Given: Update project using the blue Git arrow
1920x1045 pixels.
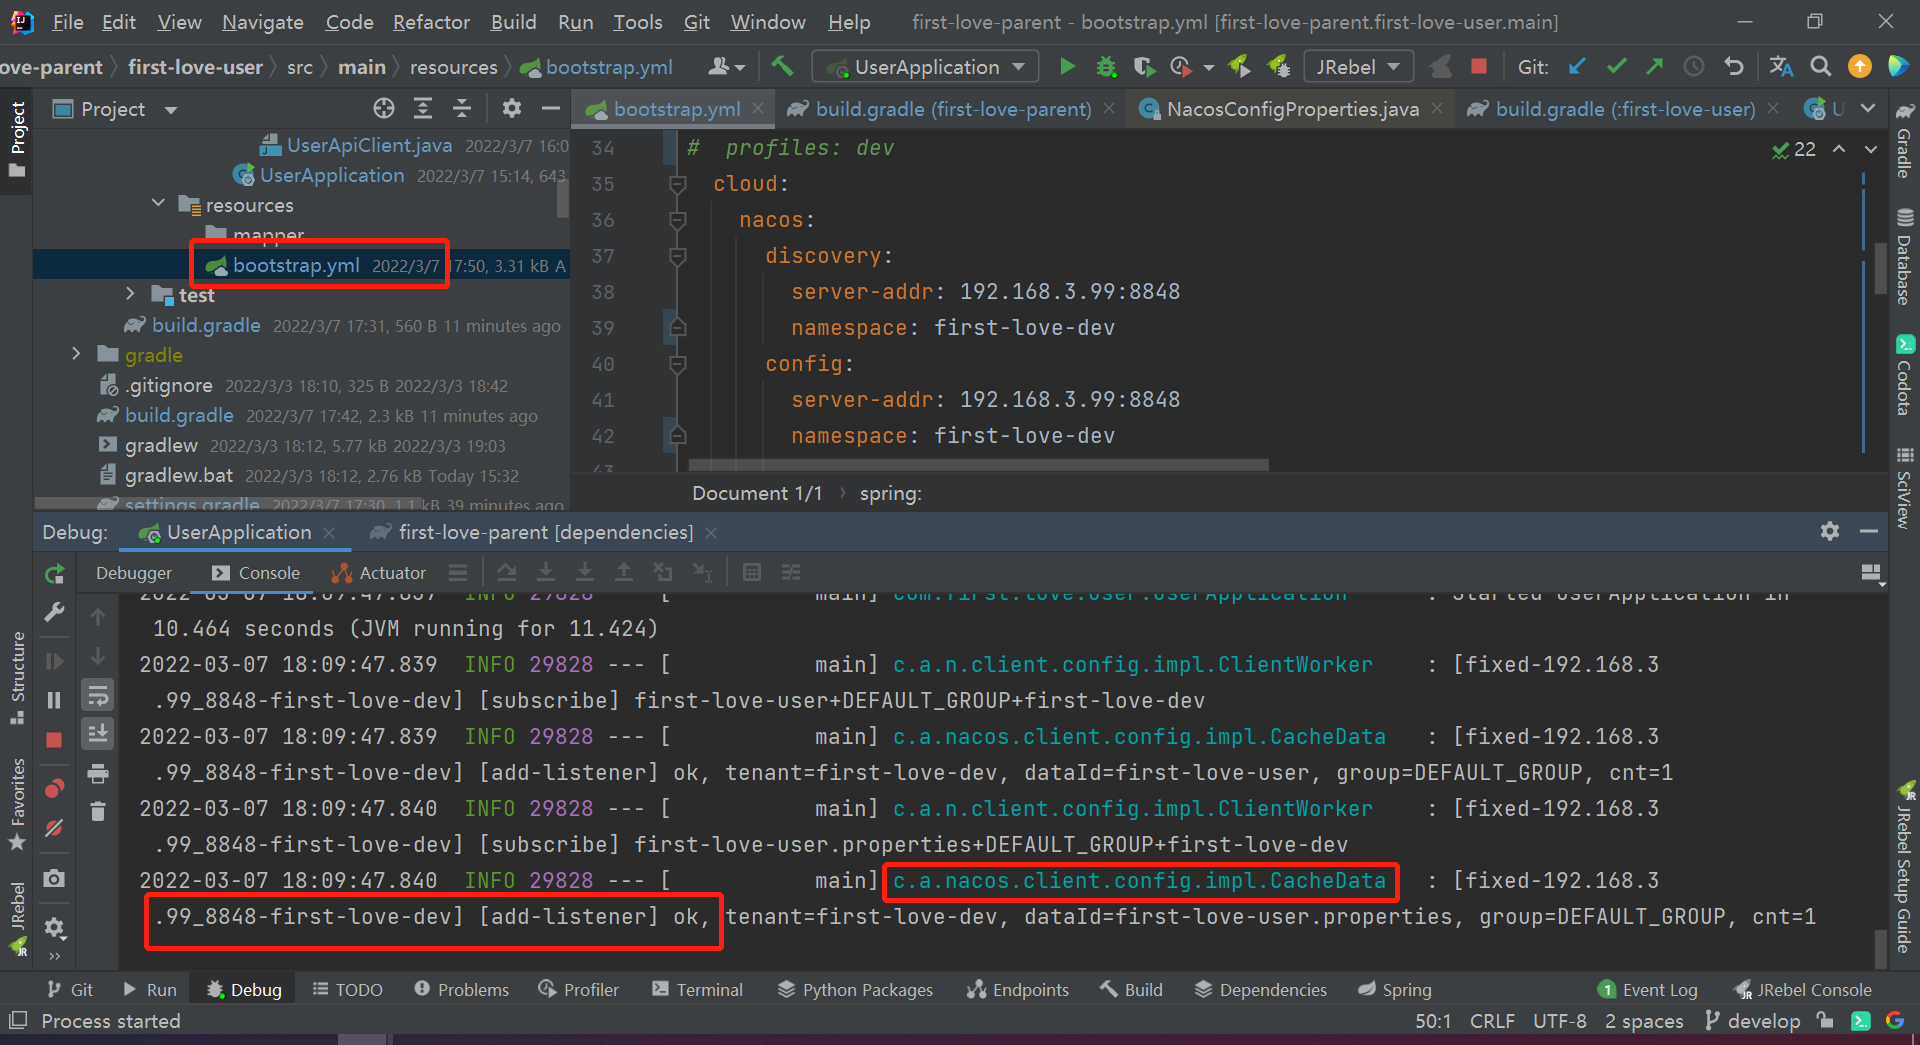Looking at the screenshot, I should click(1577, 66).
